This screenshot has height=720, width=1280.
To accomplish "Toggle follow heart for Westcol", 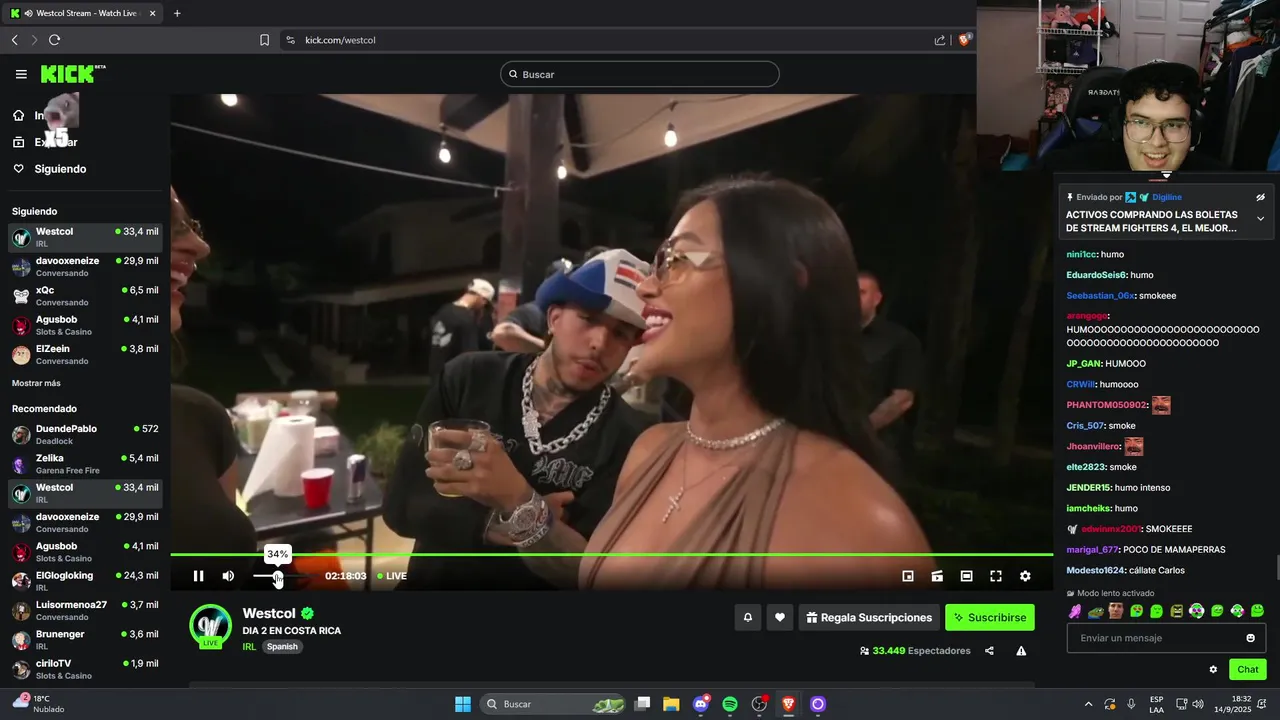I will 780,617.
